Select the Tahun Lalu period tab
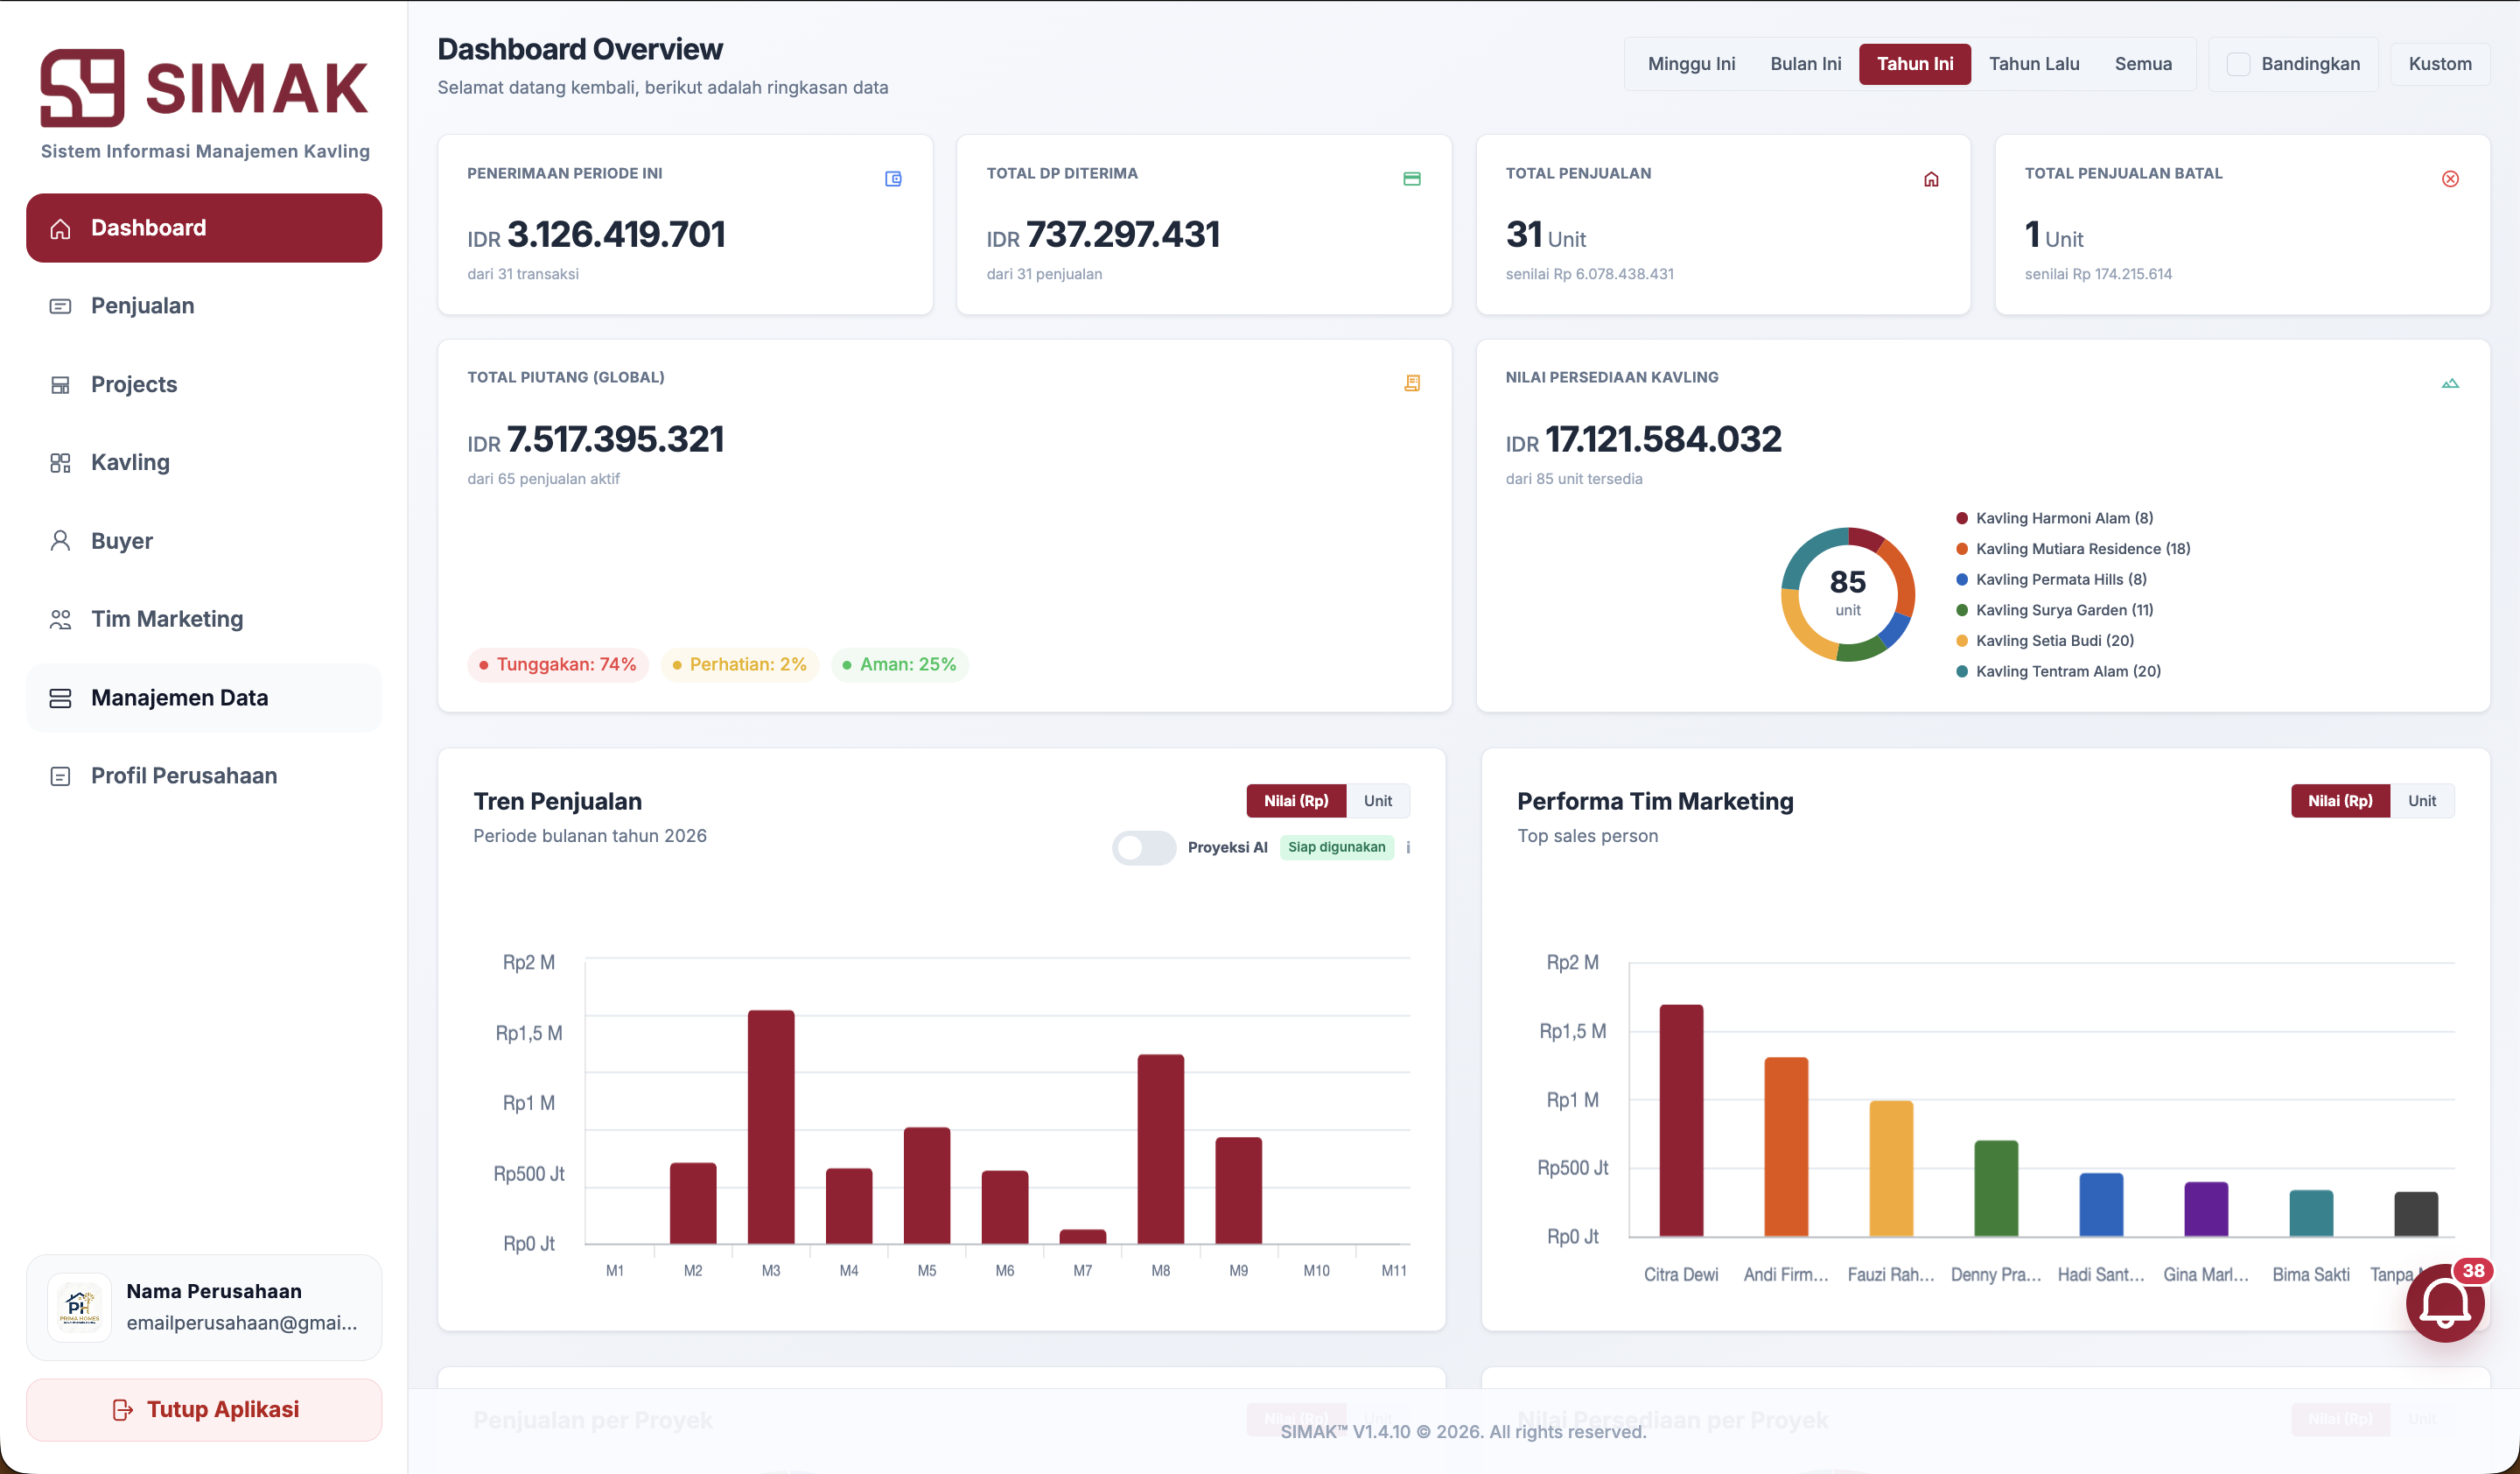 [2033, 64]
